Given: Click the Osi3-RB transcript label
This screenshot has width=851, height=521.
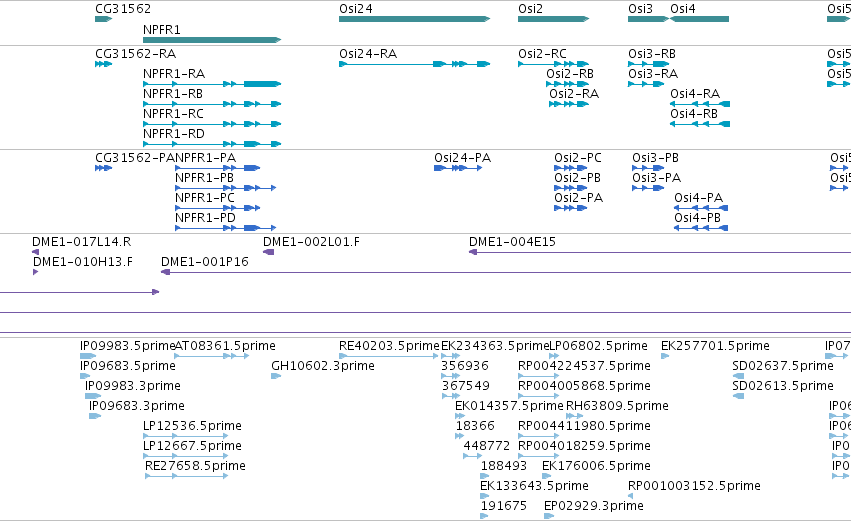Looking at the screenshot, I should click(x=652, y=54).
